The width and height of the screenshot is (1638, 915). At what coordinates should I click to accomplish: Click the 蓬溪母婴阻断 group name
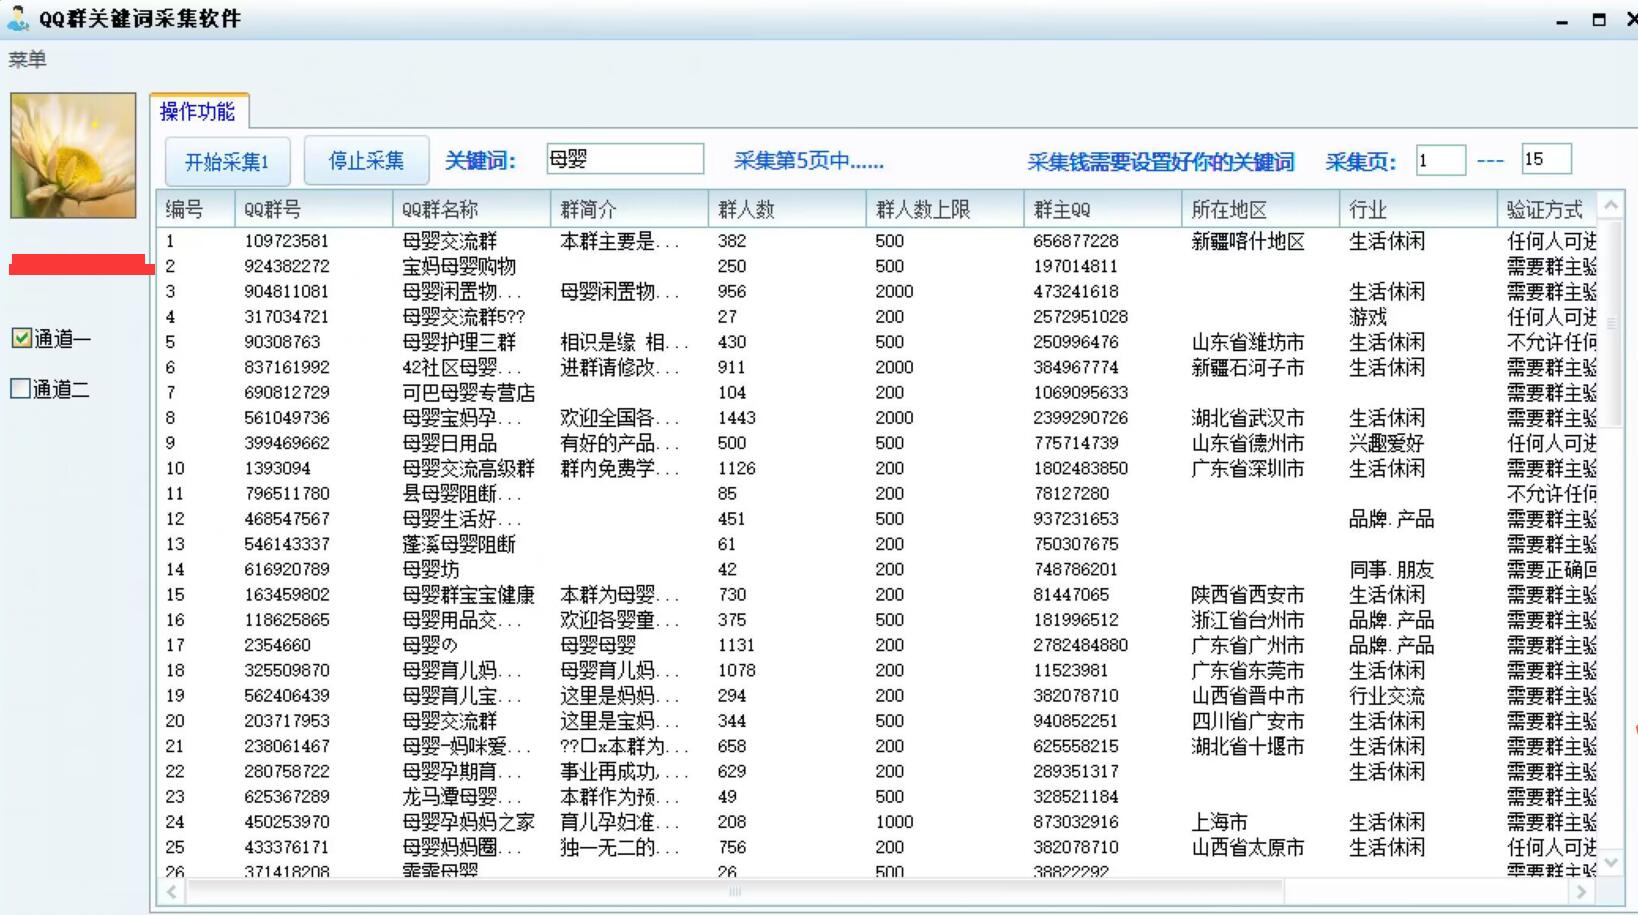pyautogui.click(x=459, y=544)
